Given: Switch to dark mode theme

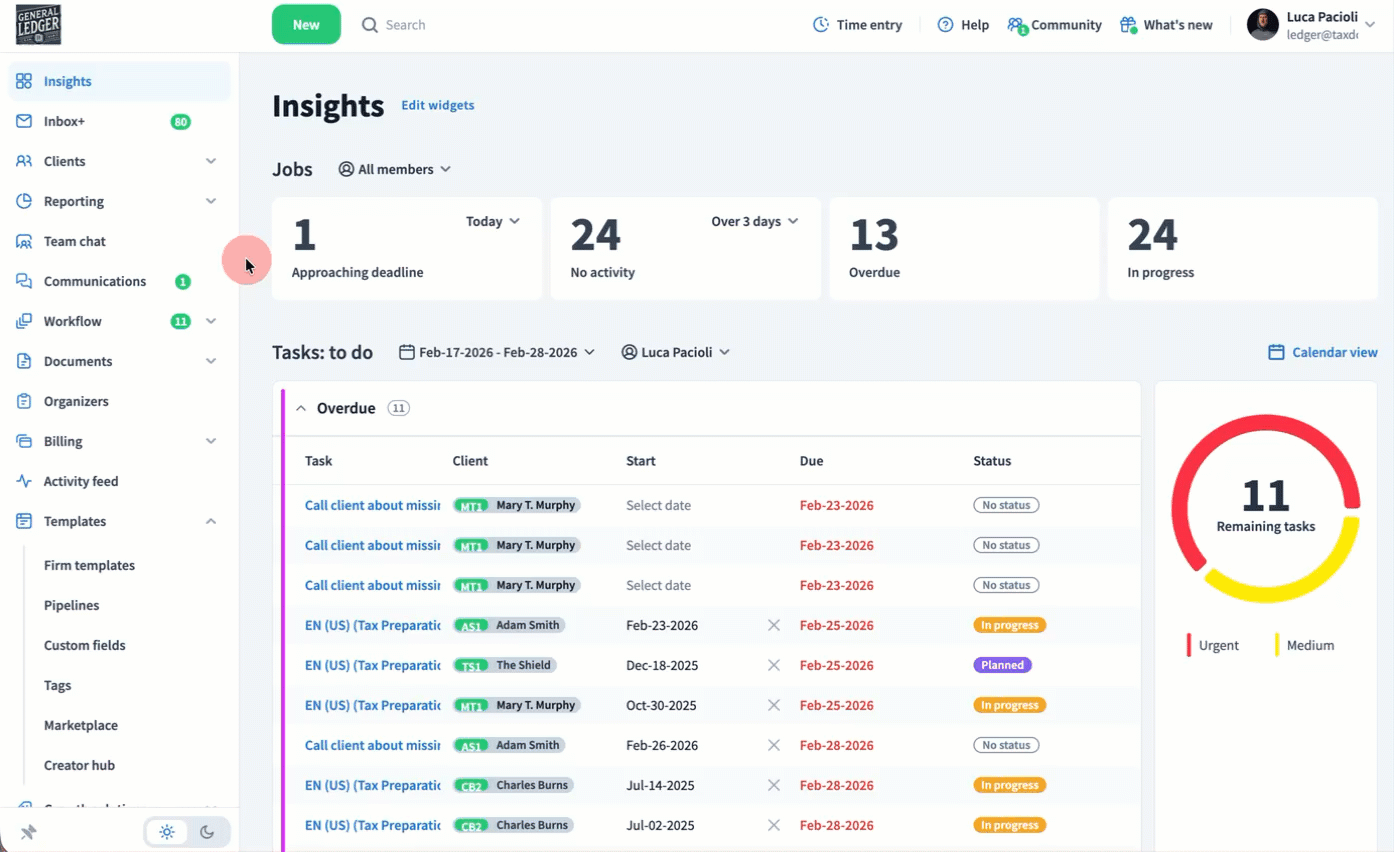Looking at the screenshot, I should 207,832.
